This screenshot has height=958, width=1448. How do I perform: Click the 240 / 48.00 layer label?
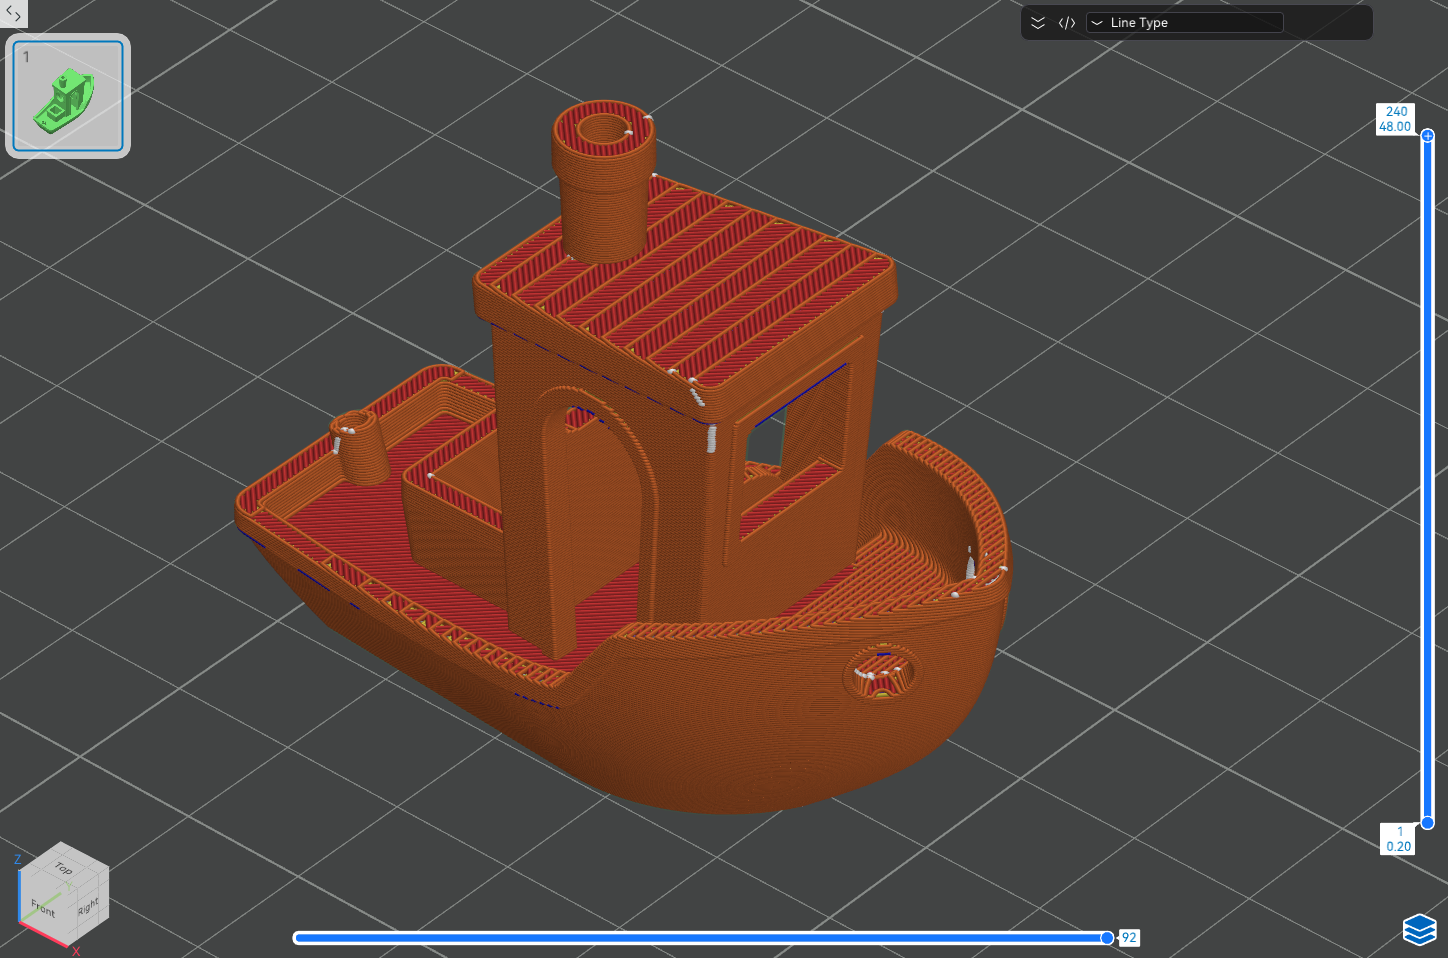1395,119
